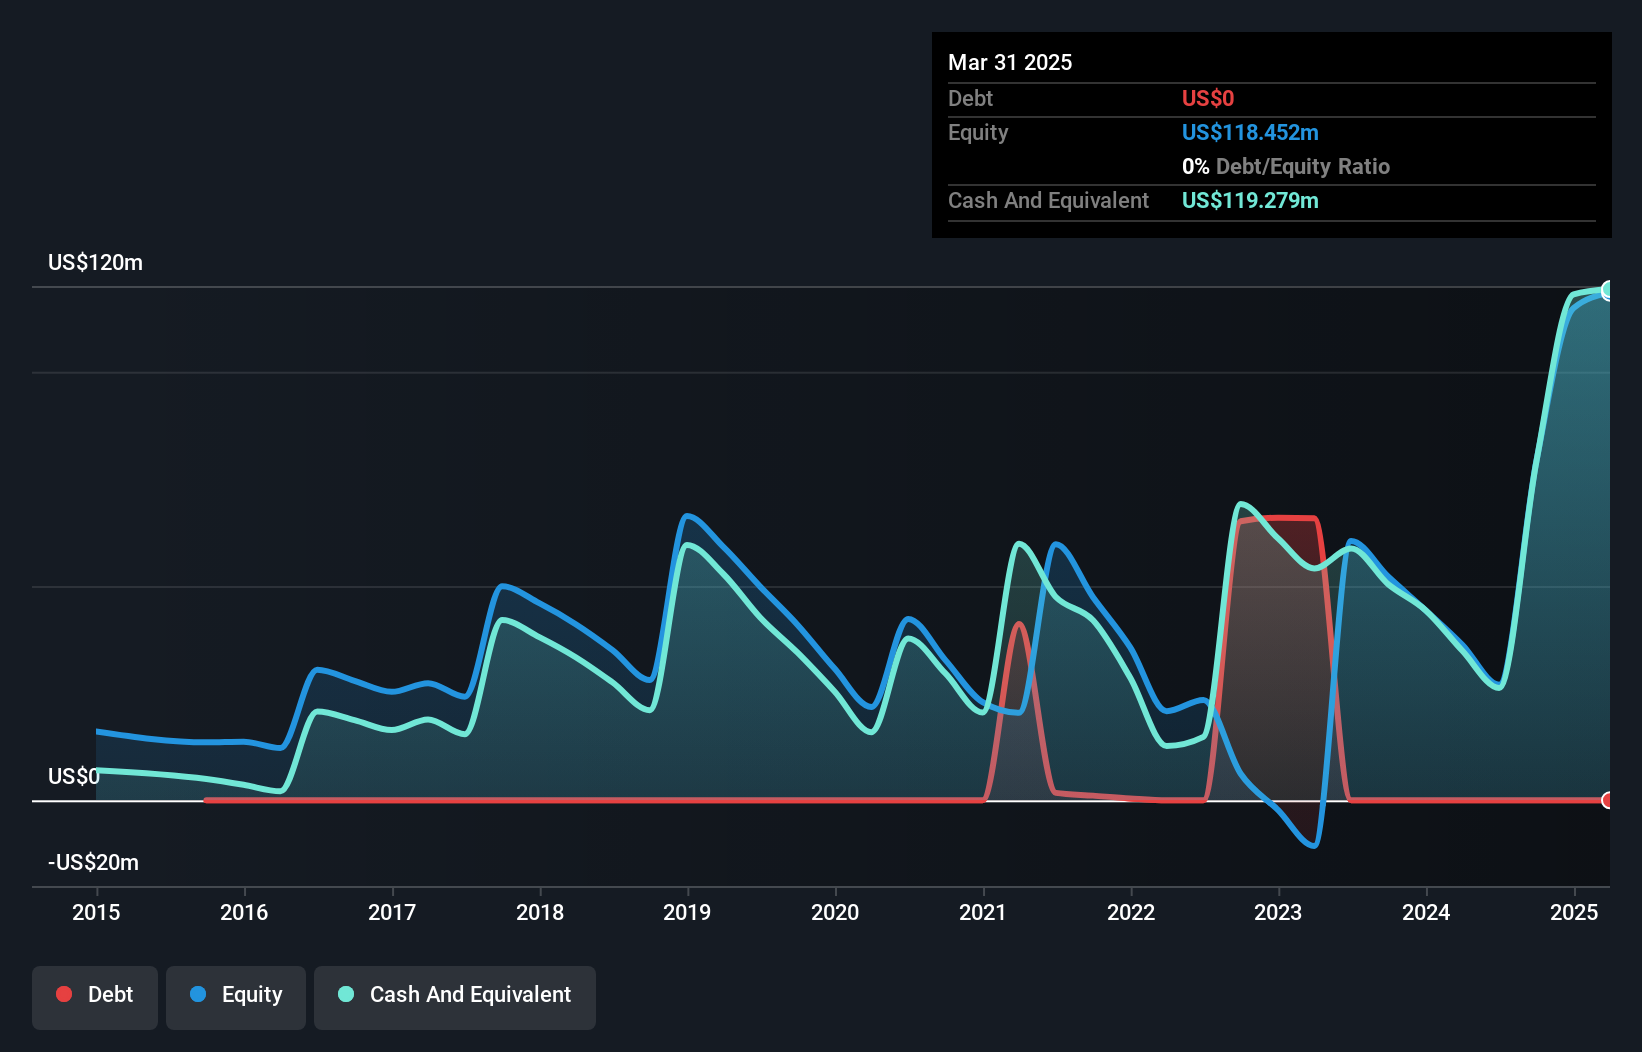Screen dimensions: 1642x1052
Task: Click the 2022 x-axis label
Action: tap(1131, 912)
